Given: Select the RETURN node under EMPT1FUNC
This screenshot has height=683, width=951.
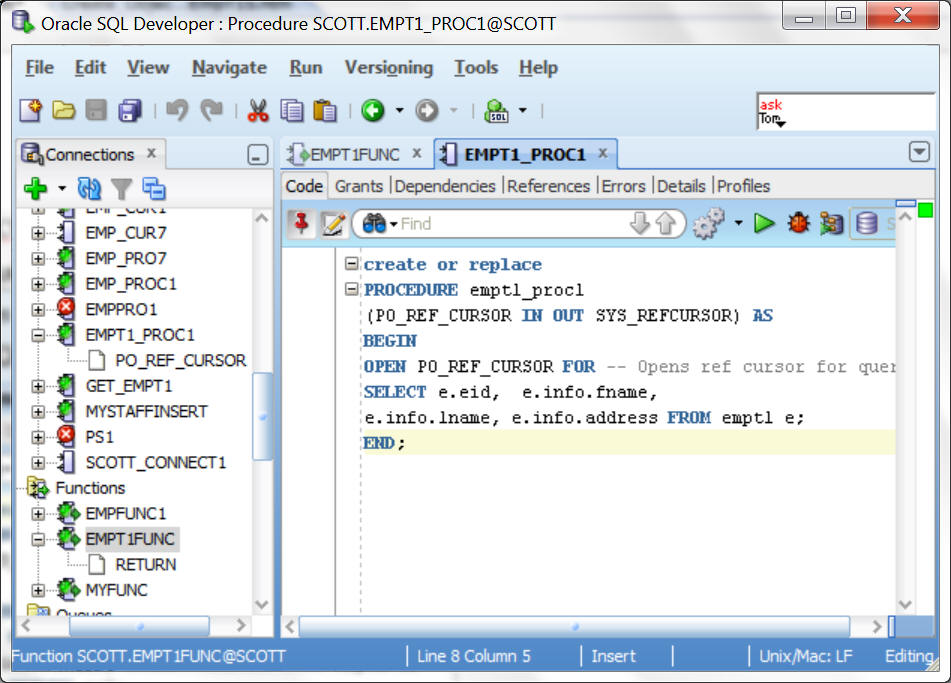Looking at the screenshot, I should point(146,565).
